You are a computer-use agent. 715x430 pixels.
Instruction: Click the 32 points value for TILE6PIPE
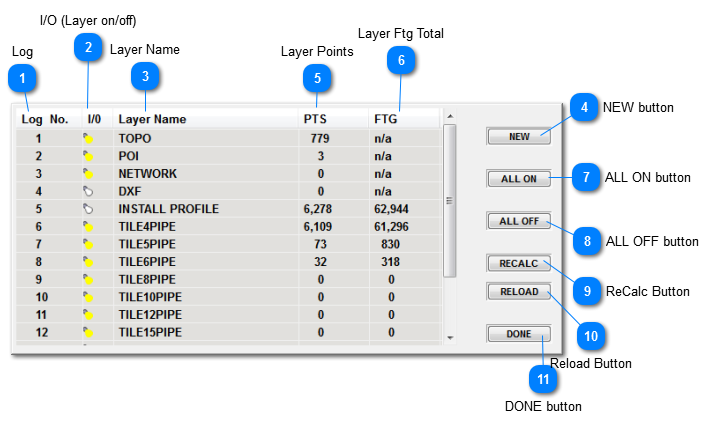coord(321,262)
